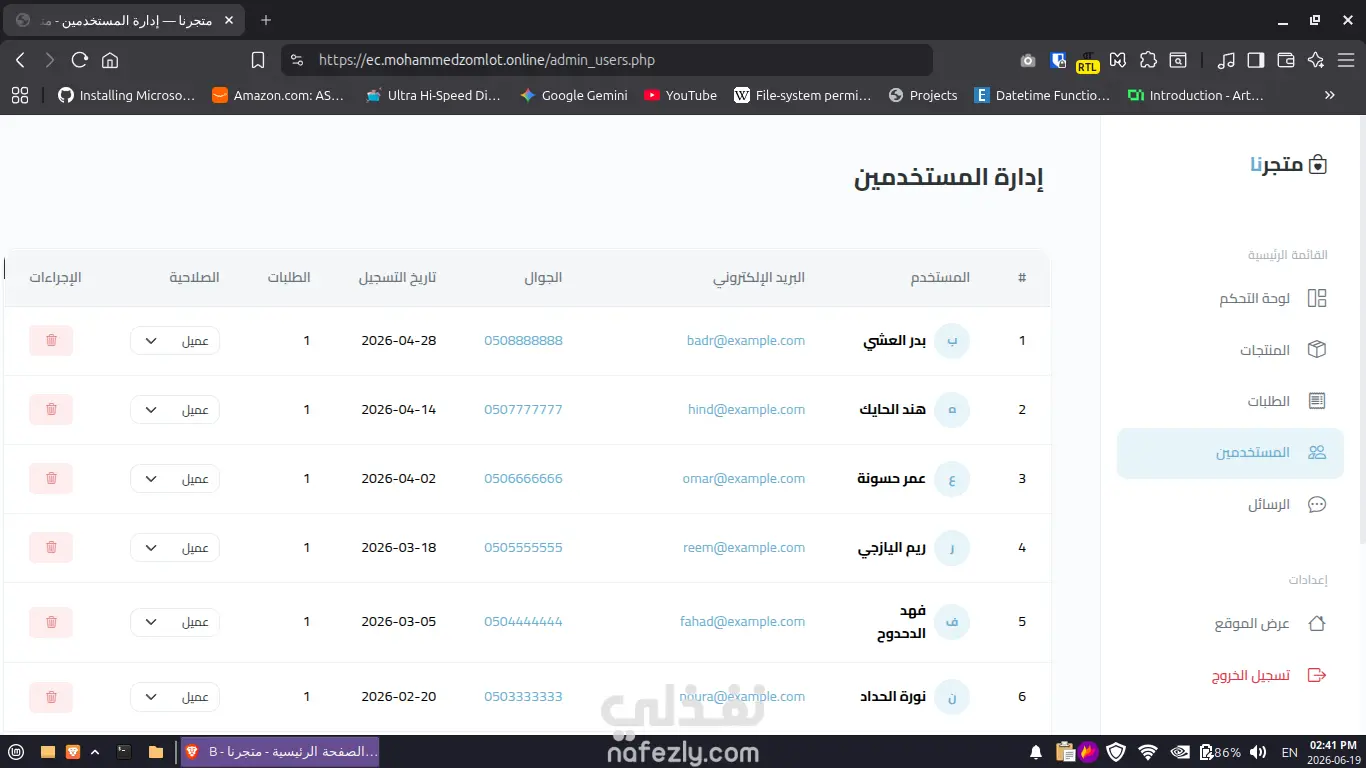Image resolution: width=1366 pixels, height=768 pixels.
Task: Select المستخدمين in the sidebar
Action: point(1230,453)
